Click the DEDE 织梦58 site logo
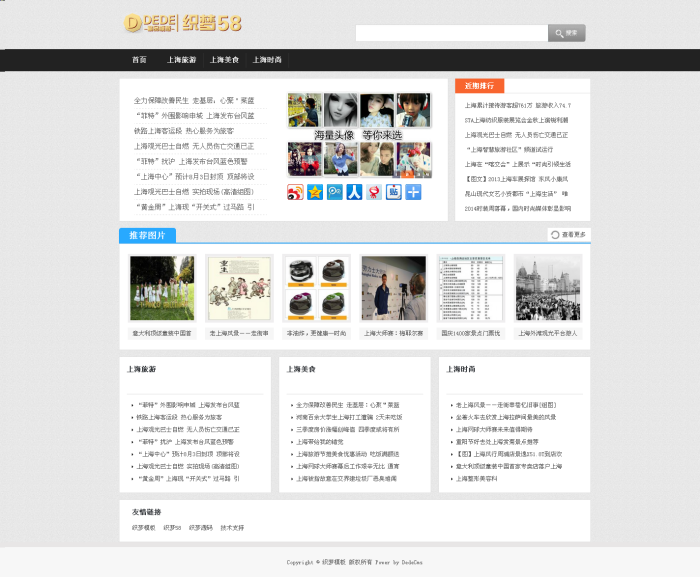This screenshot has height=577, width=700. tap(182, 23)
